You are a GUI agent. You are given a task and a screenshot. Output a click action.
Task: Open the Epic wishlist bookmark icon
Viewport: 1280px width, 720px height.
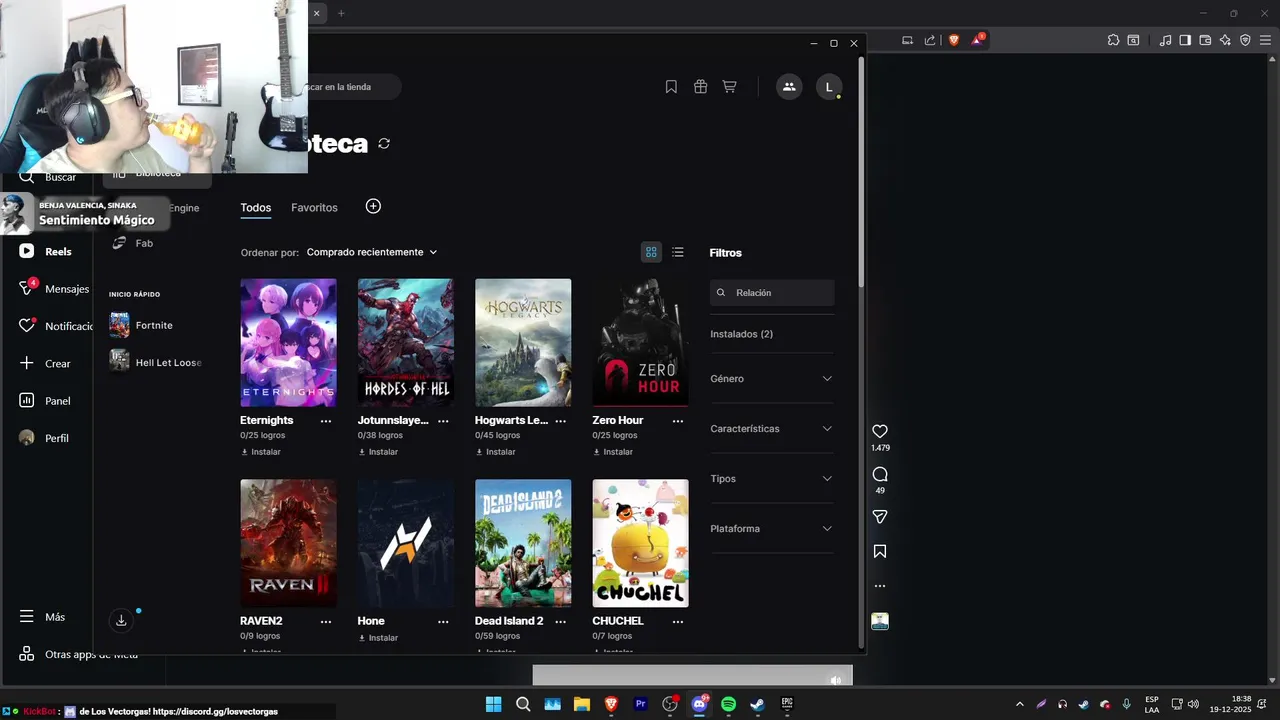point(671,87)
